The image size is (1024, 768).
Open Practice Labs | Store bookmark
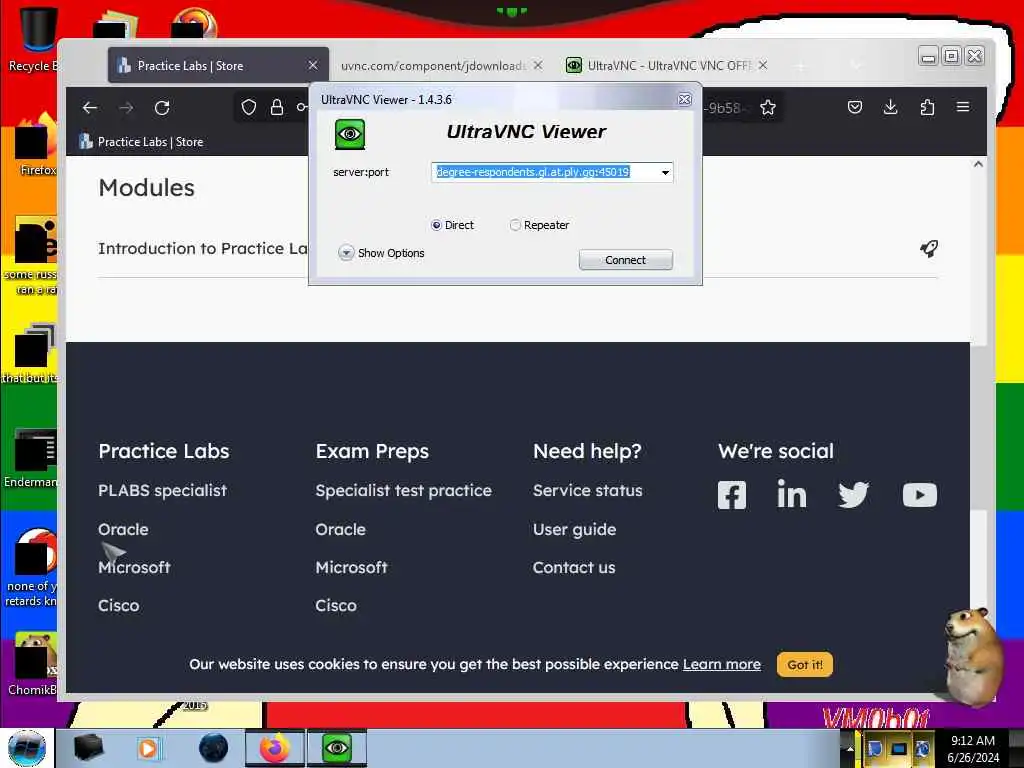pyautogui.click(x=141, y=142)
